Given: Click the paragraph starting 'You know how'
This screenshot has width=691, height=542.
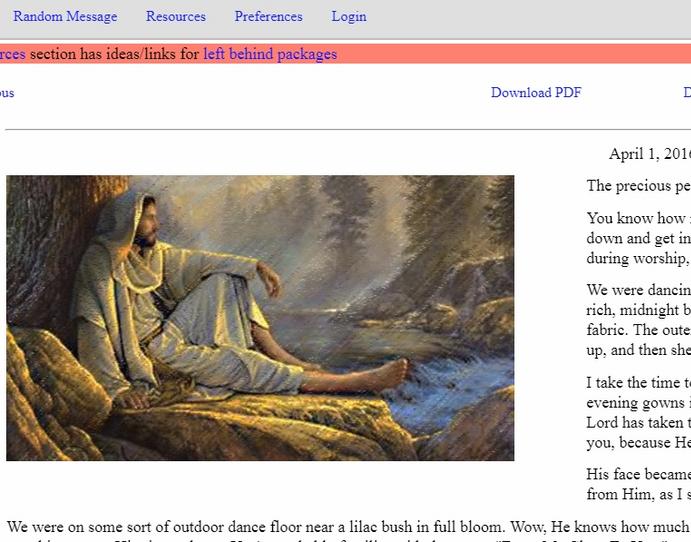Looking at the screenshot, I should point(639,238).
